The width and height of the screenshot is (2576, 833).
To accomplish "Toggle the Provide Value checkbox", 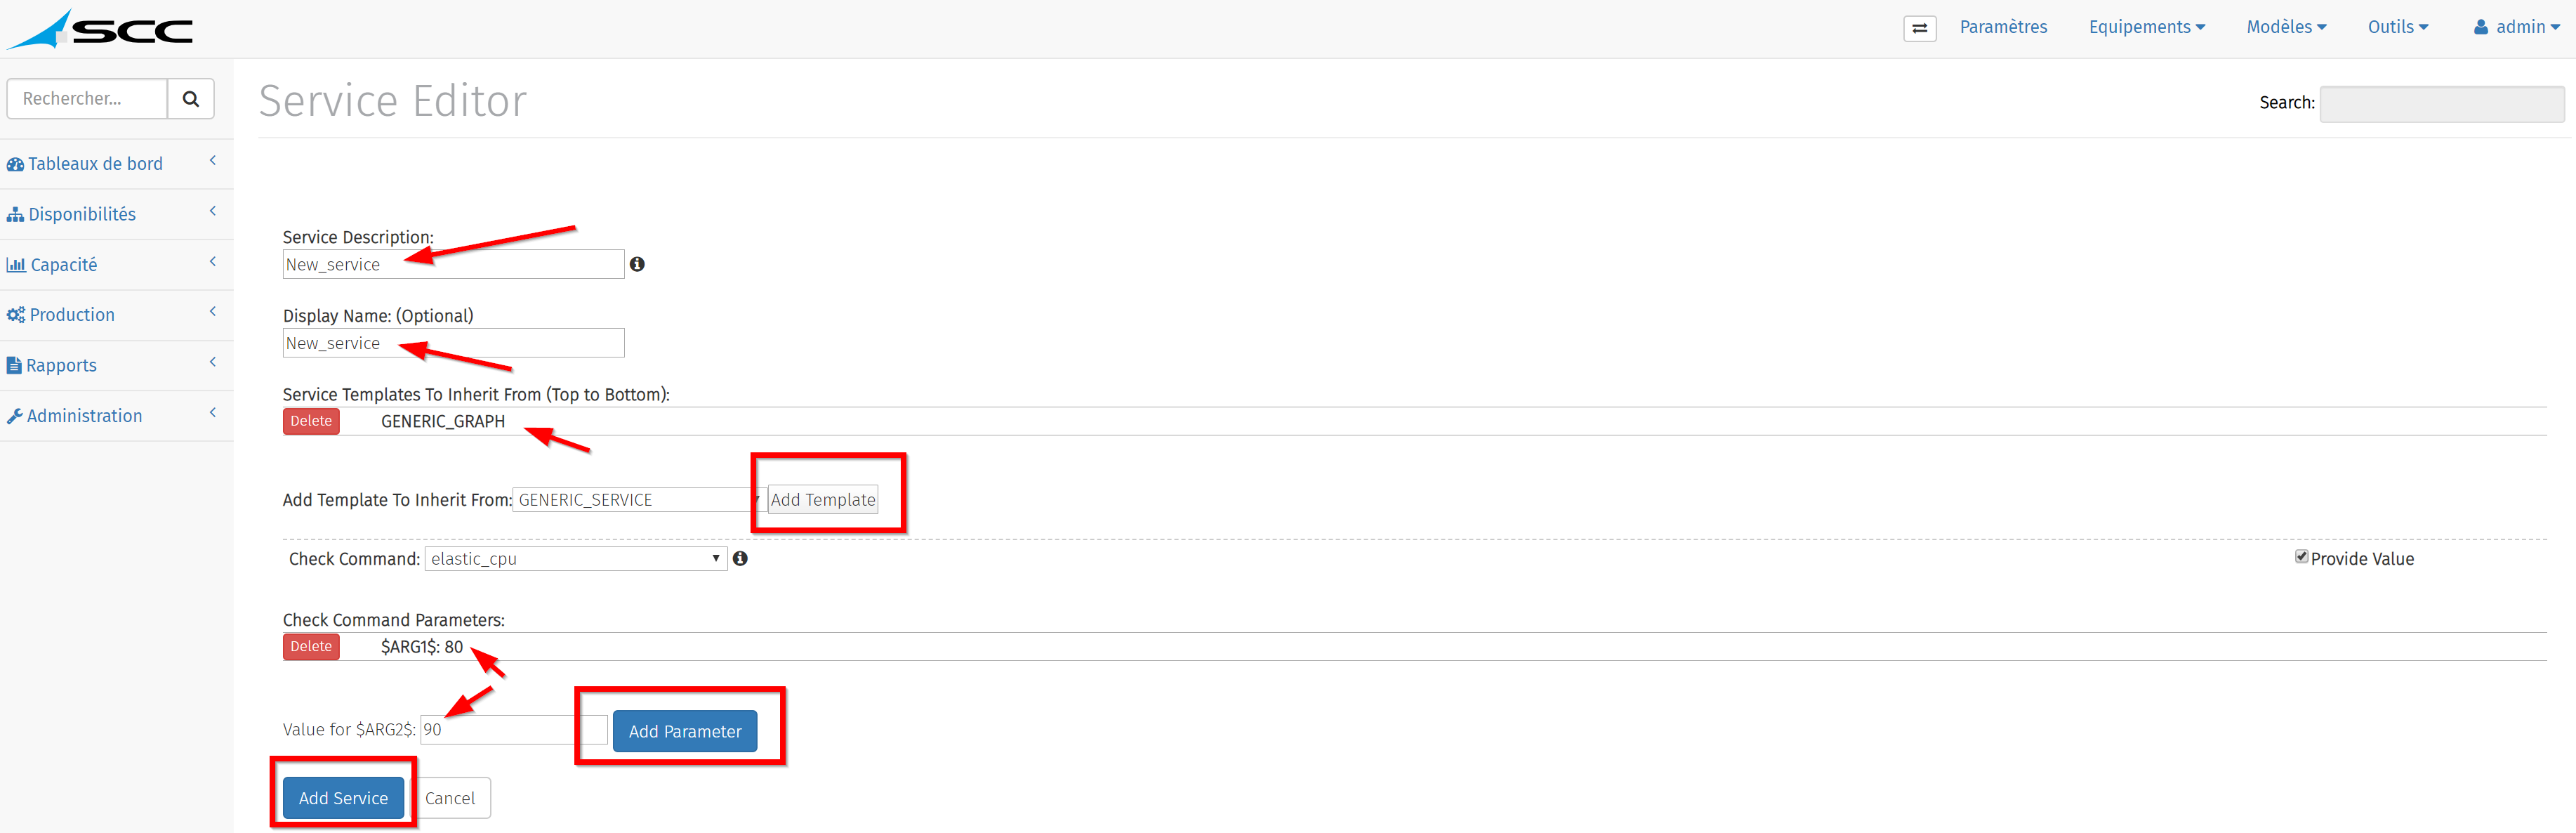I will [x=2301, y=556].
